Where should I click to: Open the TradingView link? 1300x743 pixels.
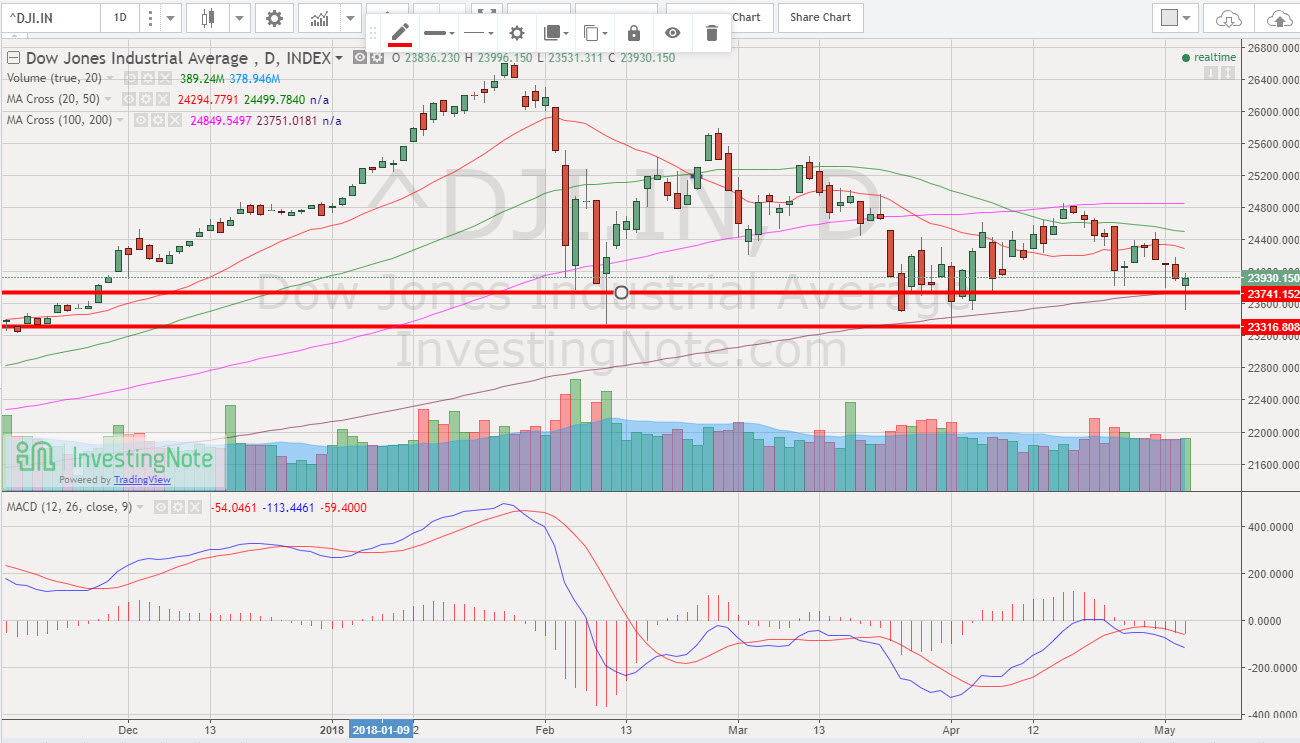click(141, 480)
